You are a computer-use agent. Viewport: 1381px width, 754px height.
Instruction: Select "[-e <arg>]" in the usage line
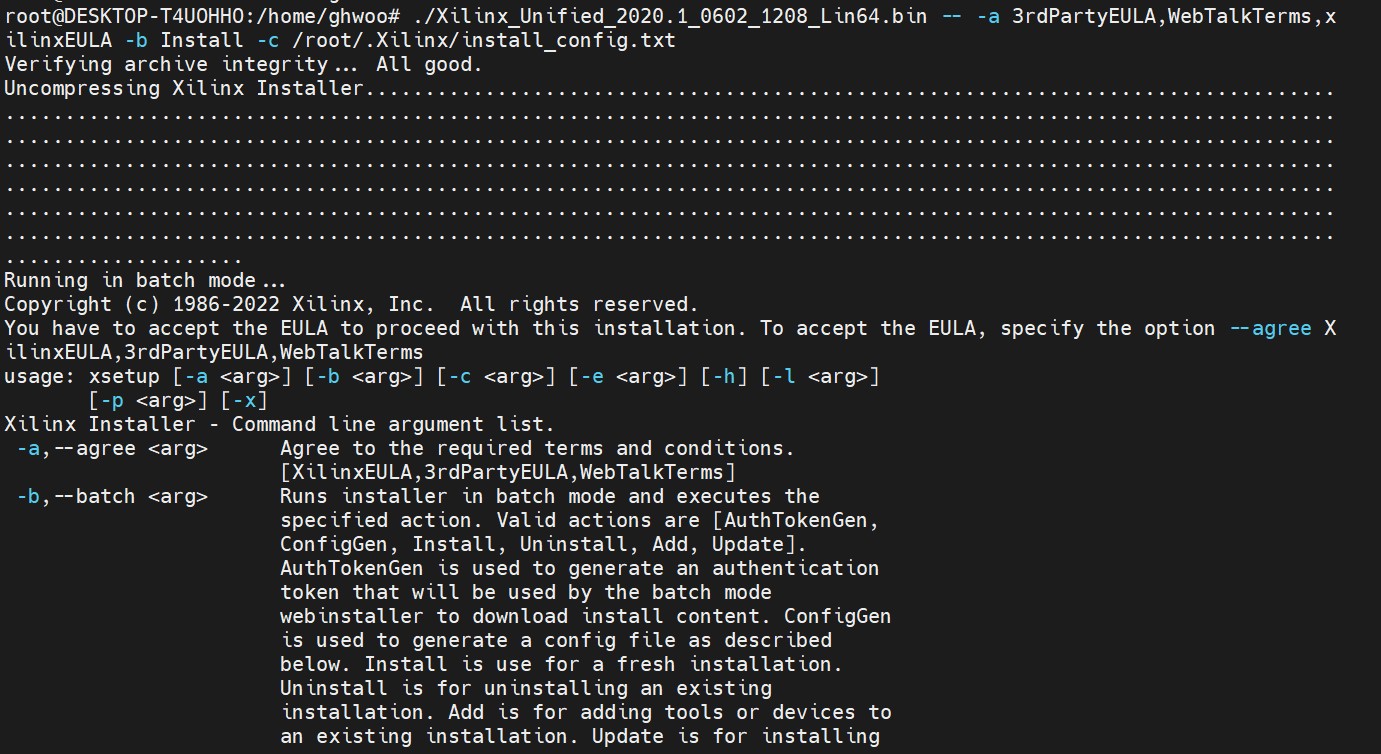click(x=629, y=377)
